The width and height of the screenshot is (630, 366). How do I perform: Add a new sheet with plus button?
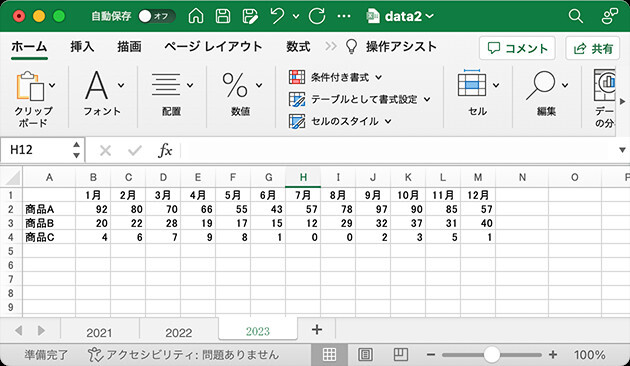[317, 330]
